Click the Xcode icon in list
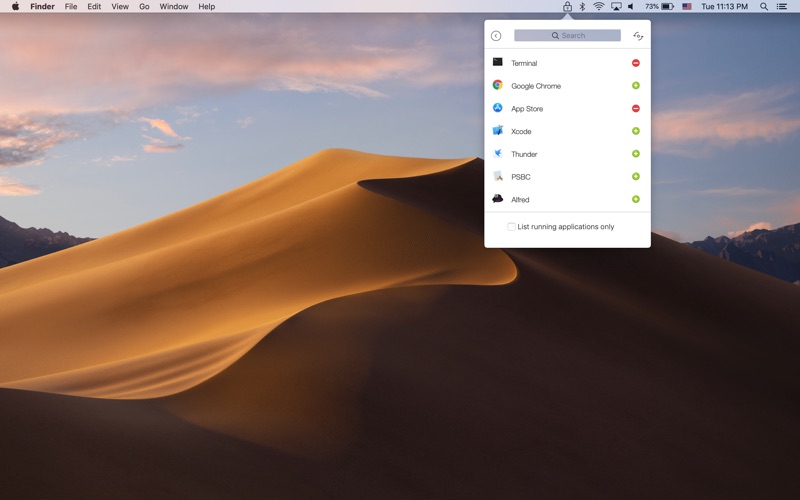The width and height of the screenshot is (800, 500). click(x=497, y=131)
